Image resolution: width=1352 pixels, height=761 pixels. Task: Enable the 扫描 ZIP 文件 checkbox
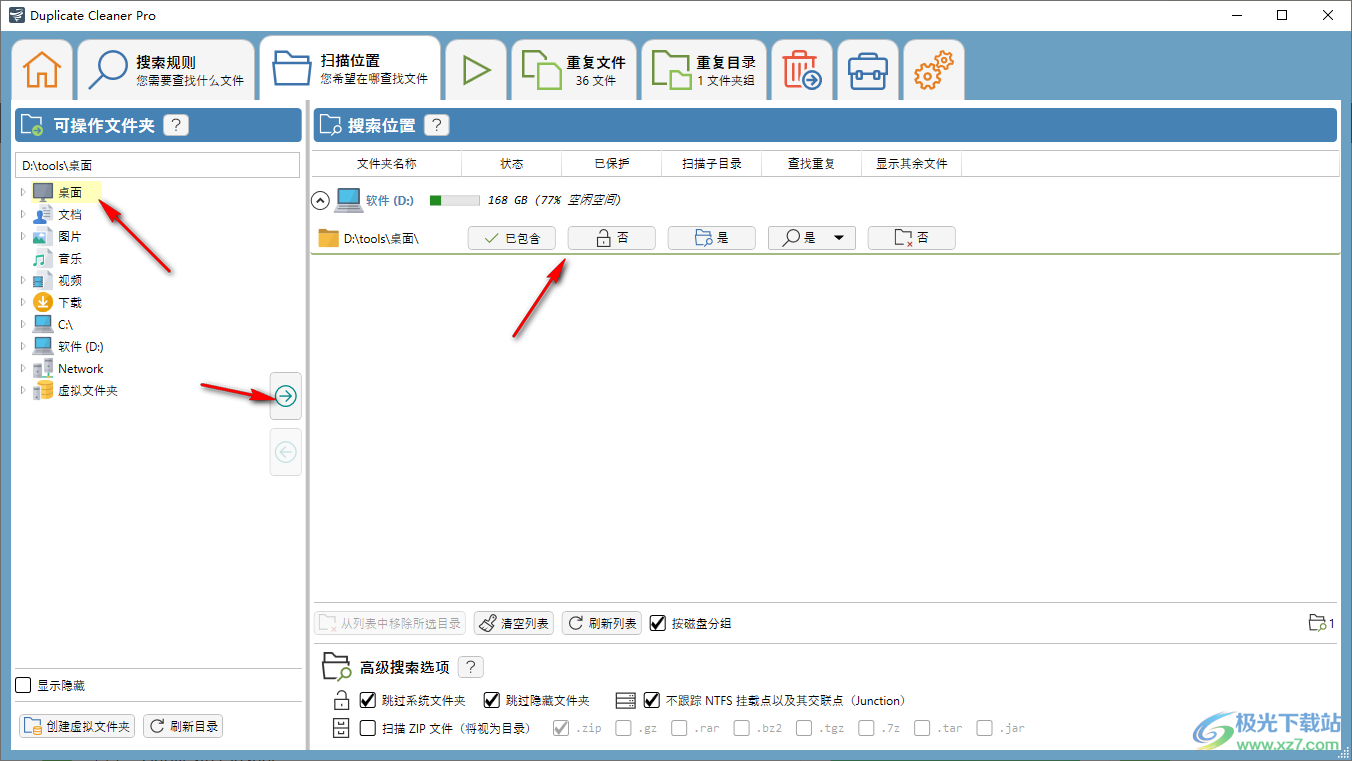click(x=367, y=728)
